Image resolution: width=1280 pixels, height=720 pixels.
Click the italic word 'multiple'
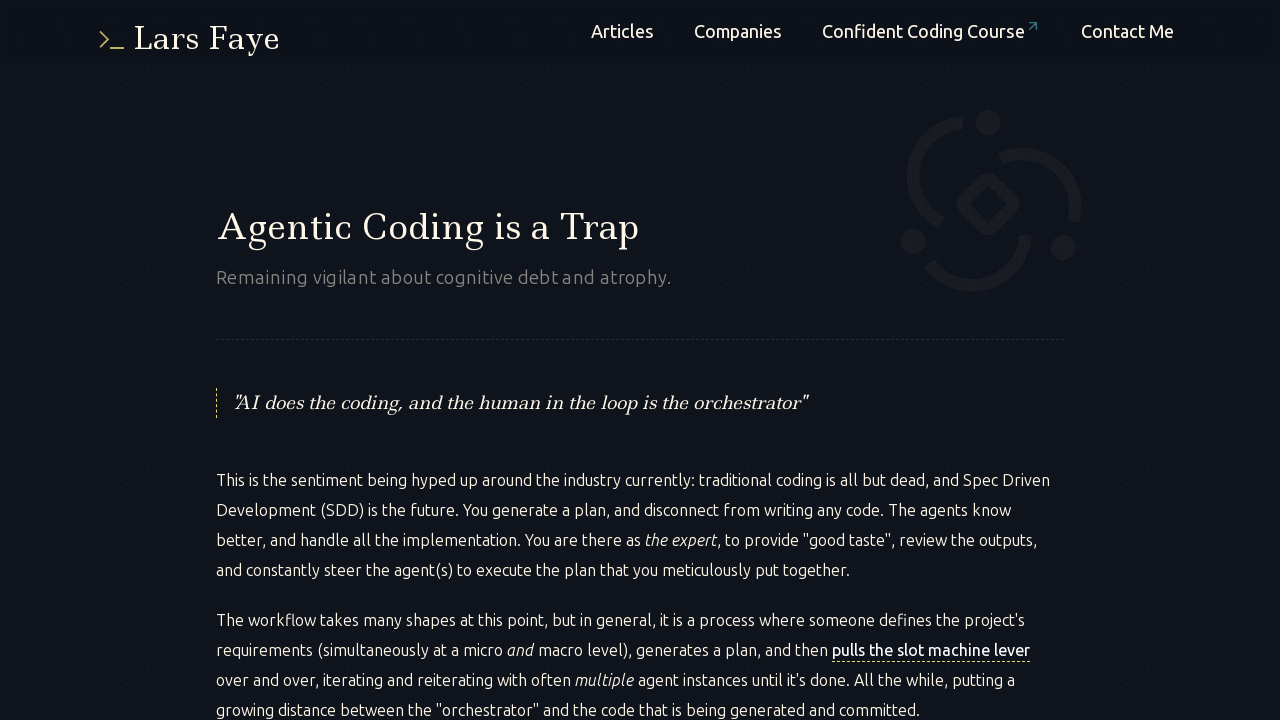click(x=604, y=680)
